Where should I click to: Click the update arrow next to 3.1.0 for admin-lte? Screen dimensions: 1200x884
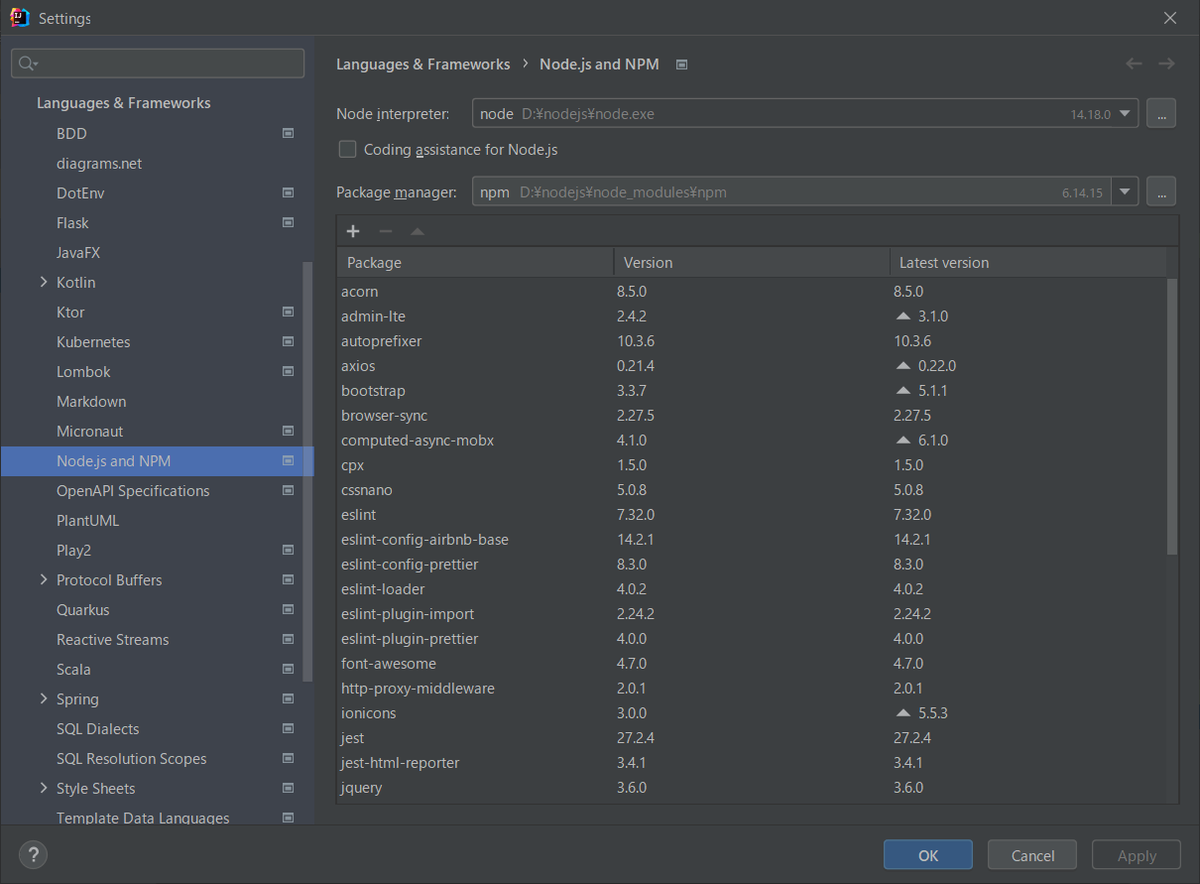coord(904,316)
